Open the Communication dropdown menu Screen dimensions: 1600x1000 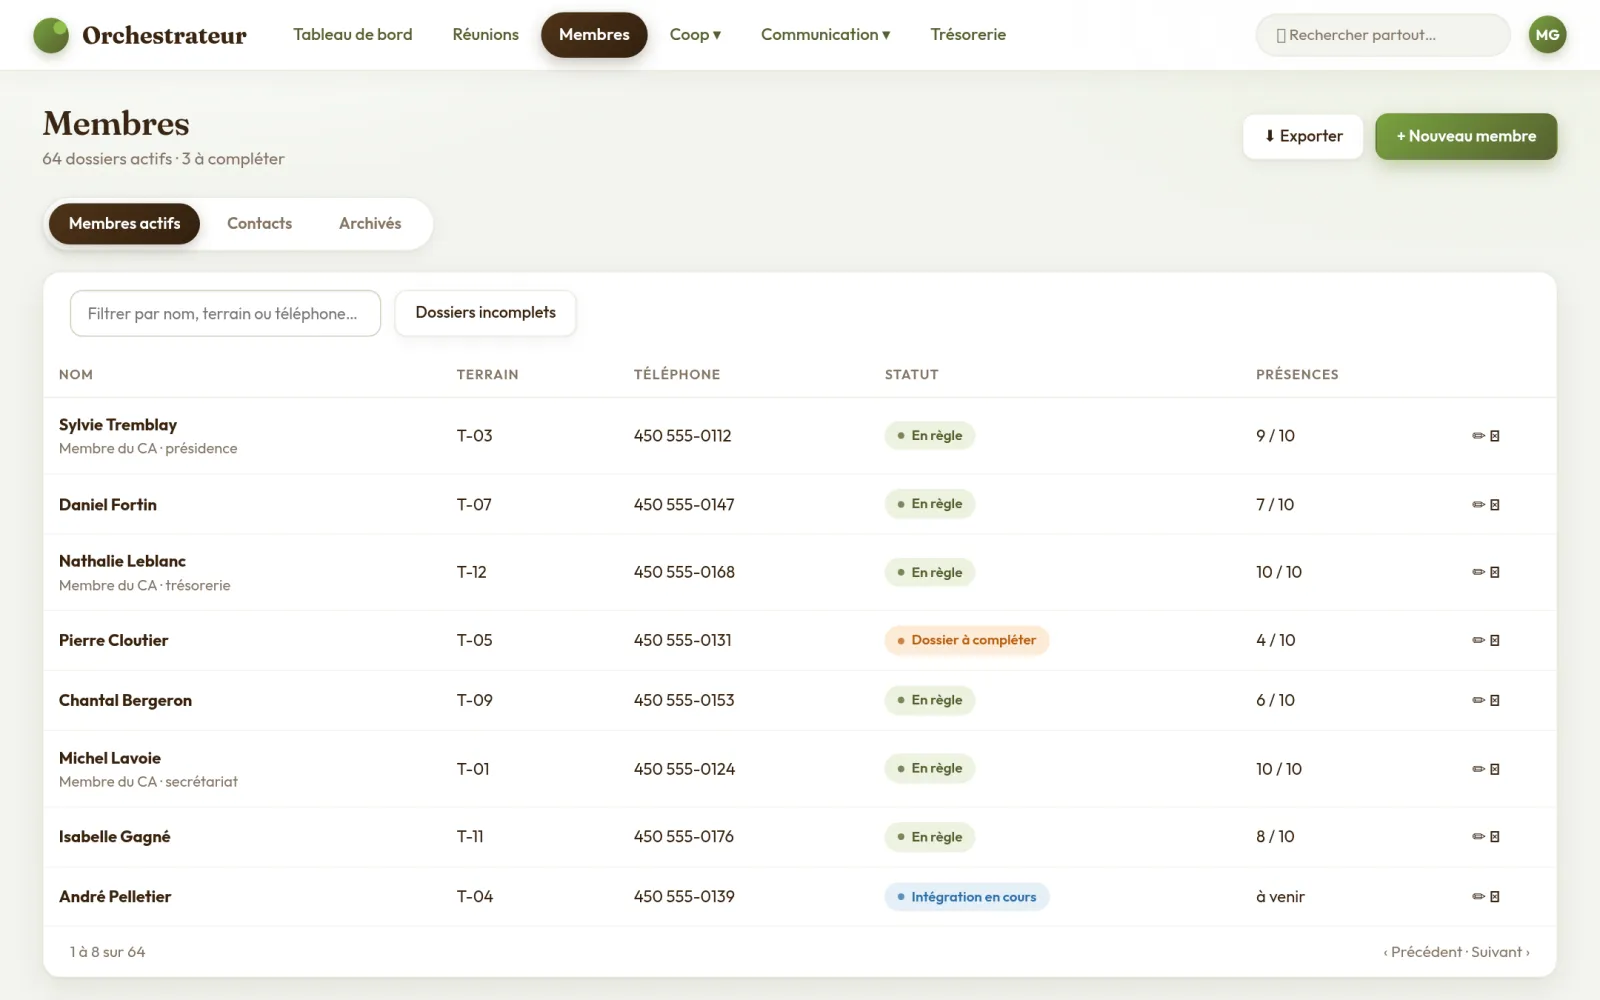[x=825, y=35]
